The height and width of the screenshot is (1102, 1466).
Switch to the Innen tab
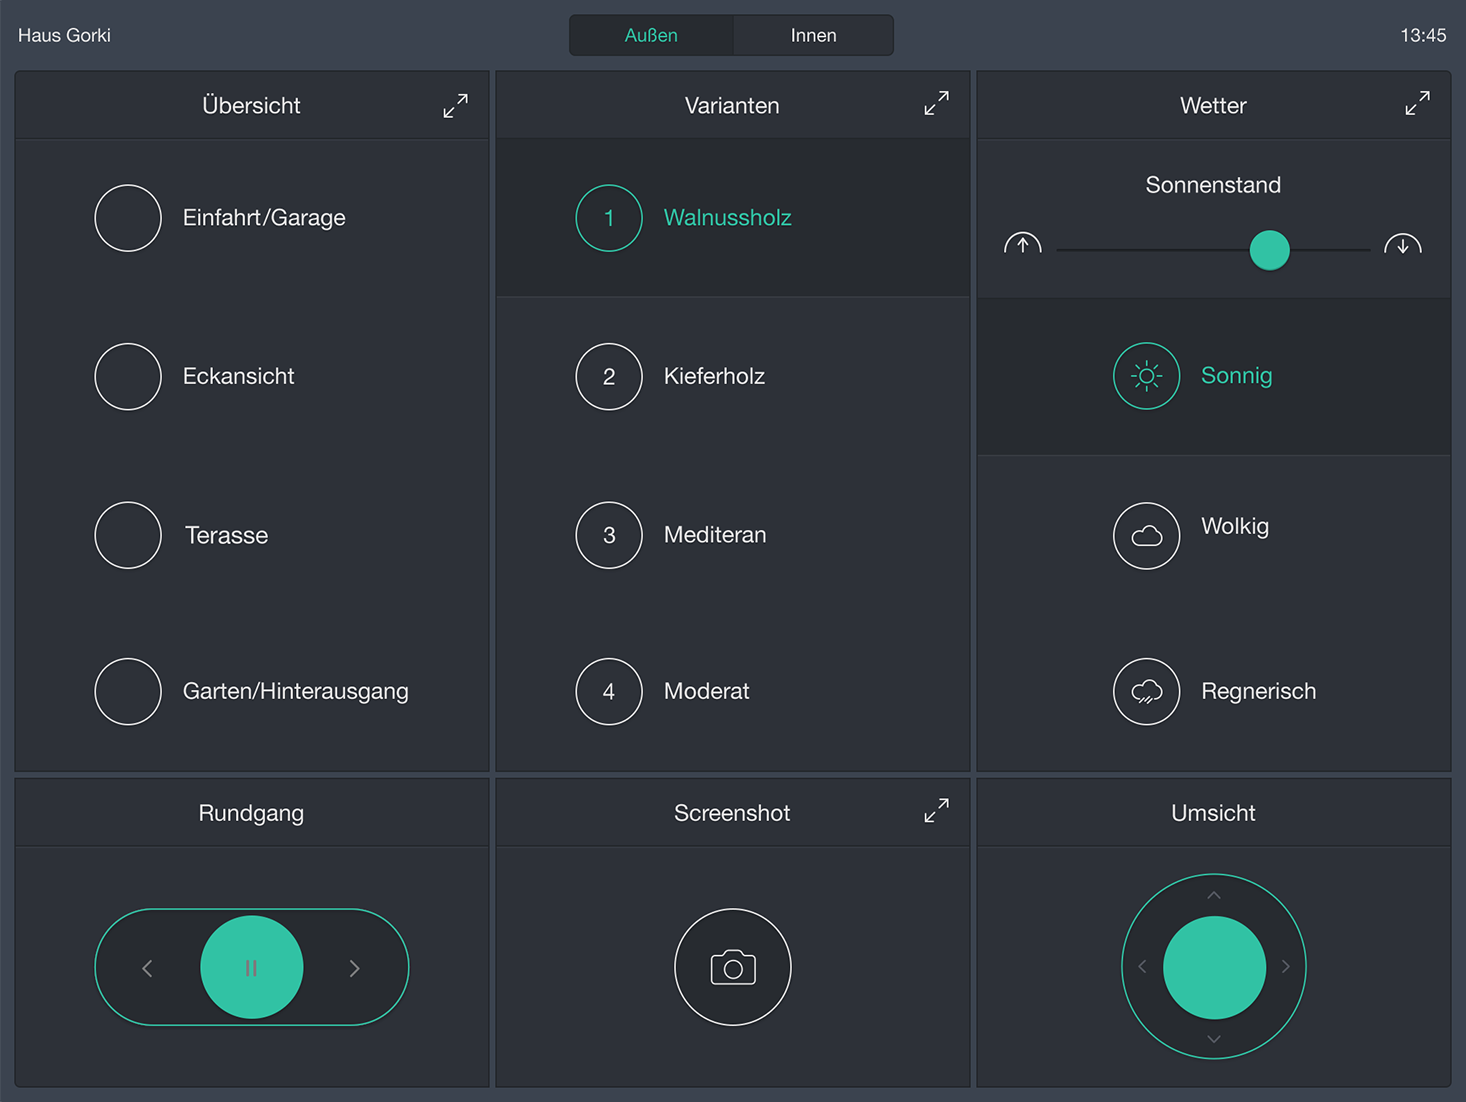click(813, 36)
